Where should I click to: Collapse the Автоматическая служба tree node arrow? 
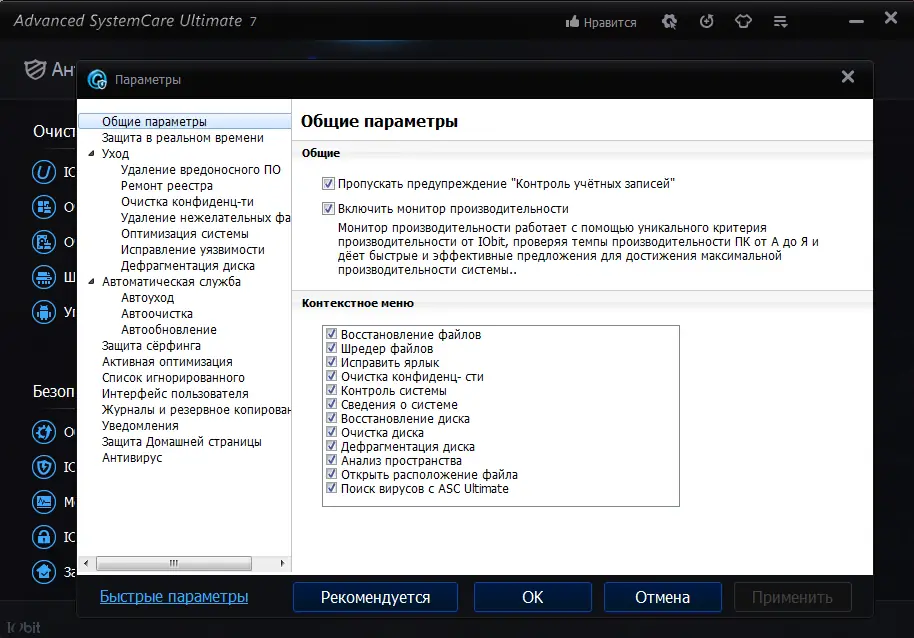coord(92,282)
